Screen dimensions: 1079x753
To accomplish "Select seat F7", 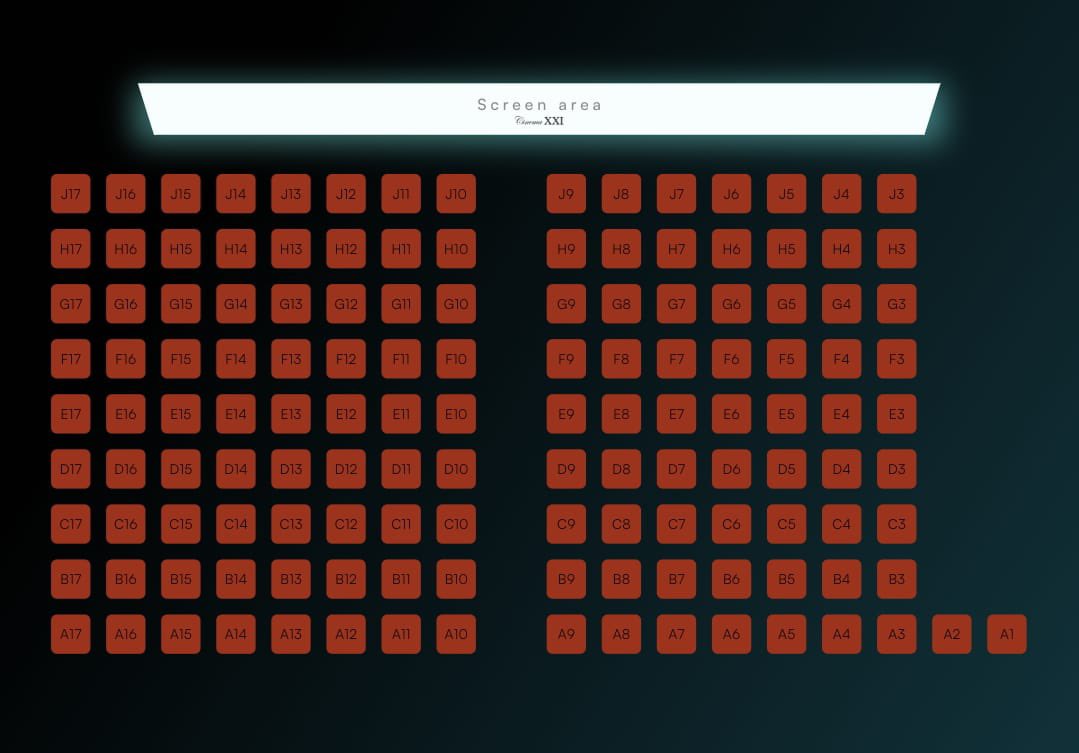I will point(676,359).
